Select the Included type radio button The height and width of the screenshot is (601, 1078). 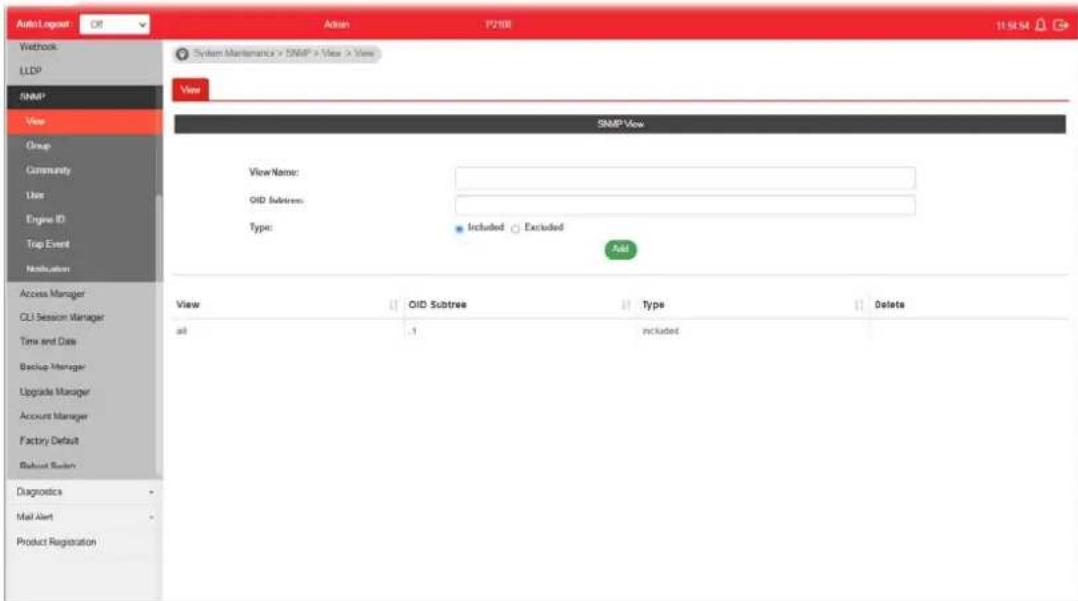pyautogui.click(x=459, y=228)
